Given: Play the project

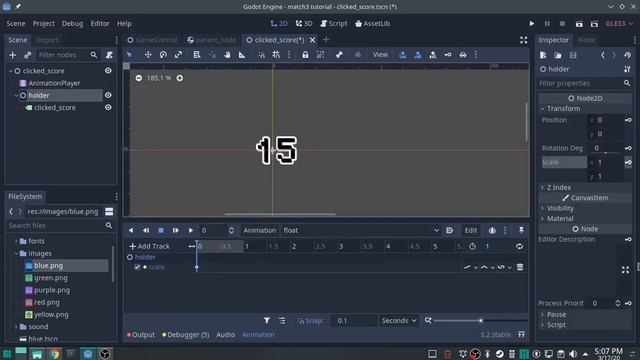Looking at the screenshot, I should [x=531, y=24].
